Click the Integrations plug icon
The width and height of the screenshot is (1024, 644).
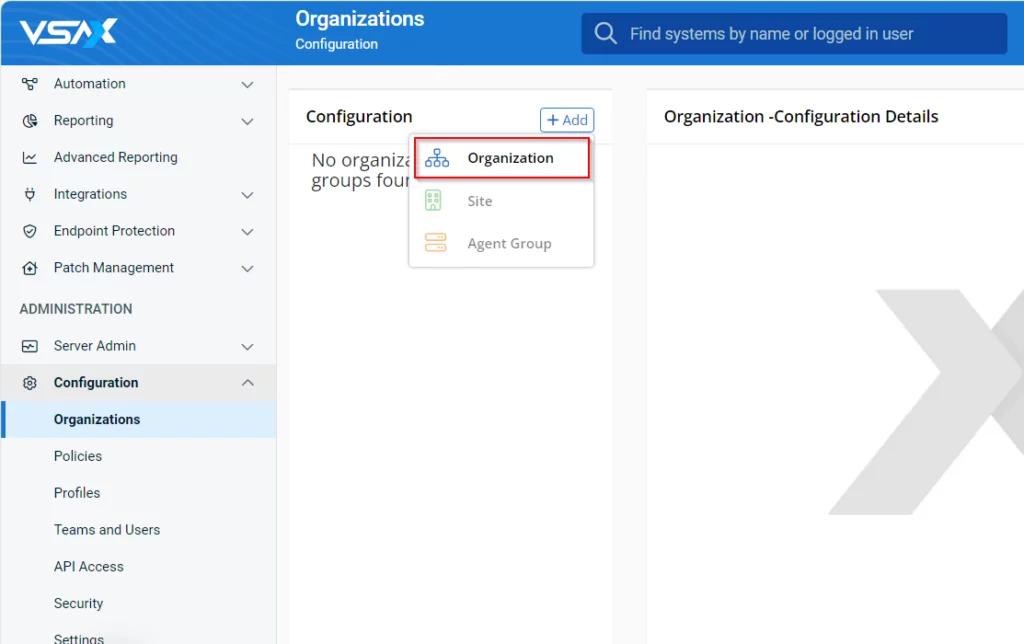30,194
